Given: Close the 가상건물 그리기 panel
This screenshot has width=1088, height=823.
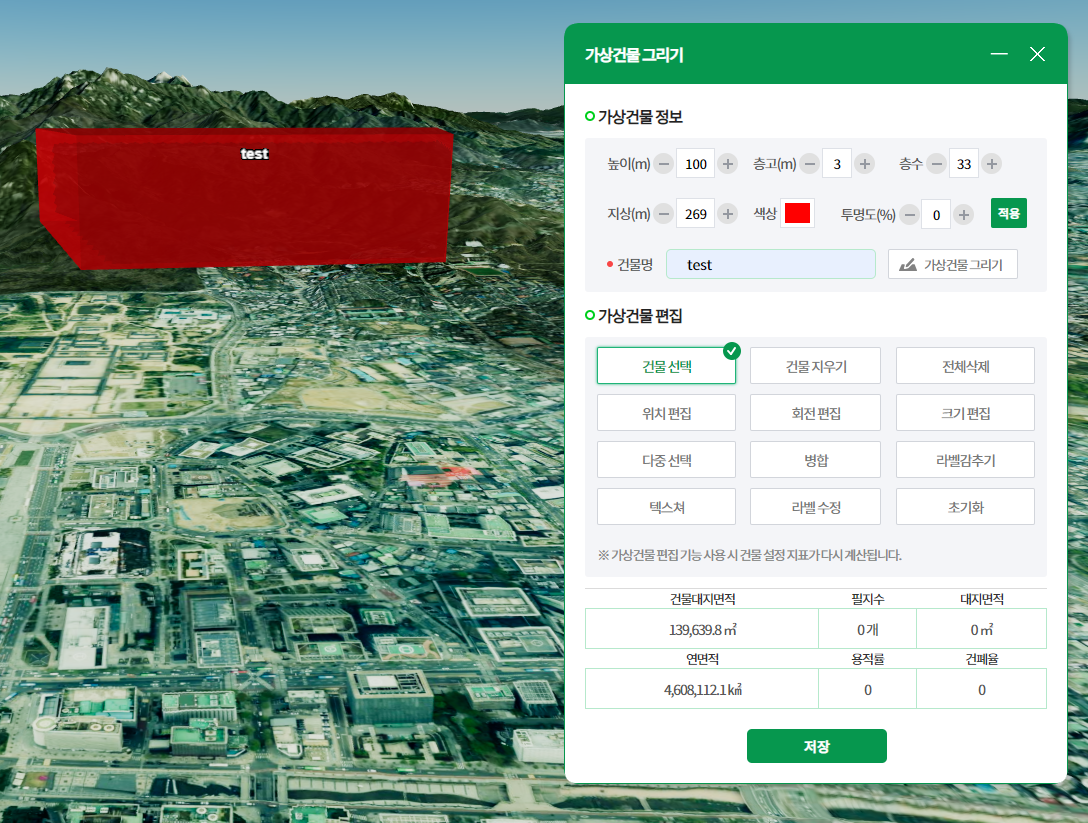Looking at the screenshot, I should tap(1037, 54).
